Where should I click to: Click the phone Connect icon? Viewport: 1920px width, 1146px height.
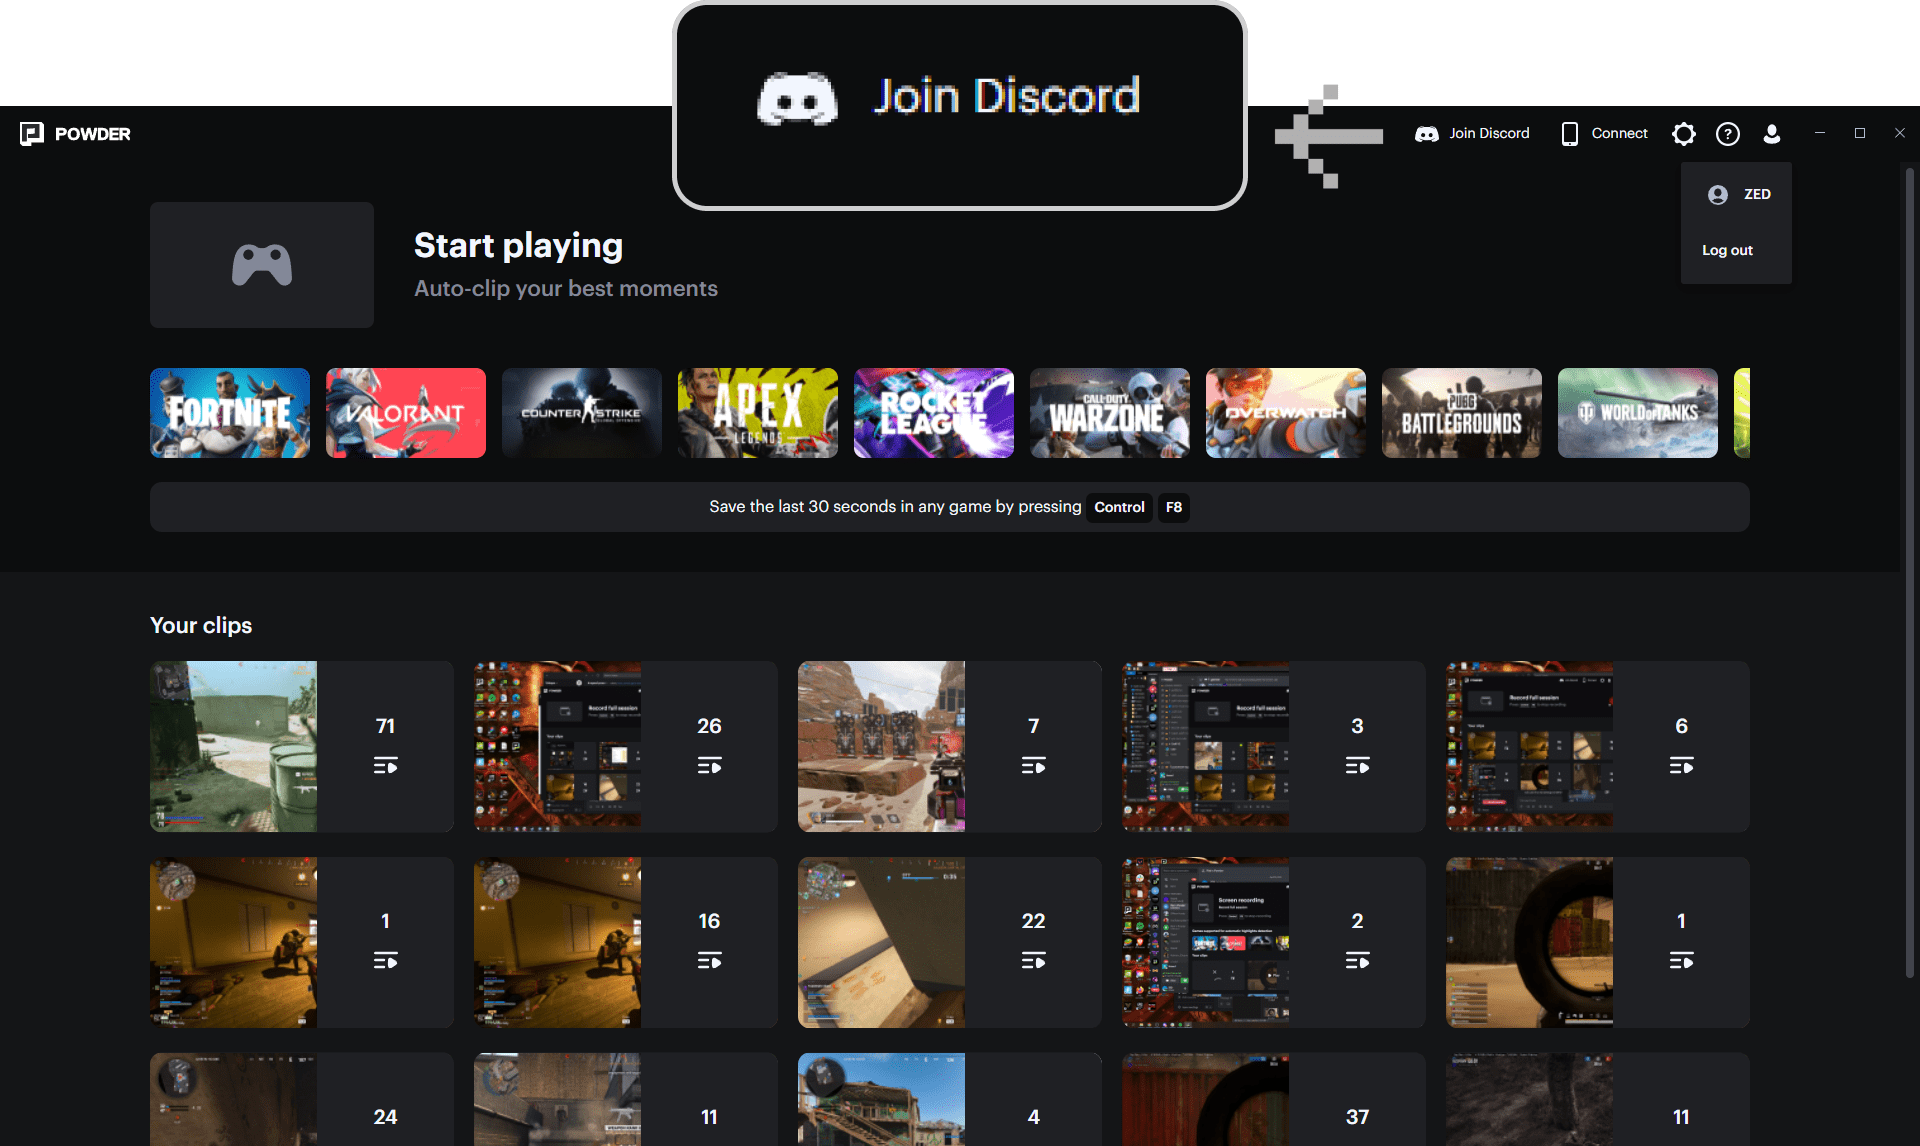(1570, 134)
